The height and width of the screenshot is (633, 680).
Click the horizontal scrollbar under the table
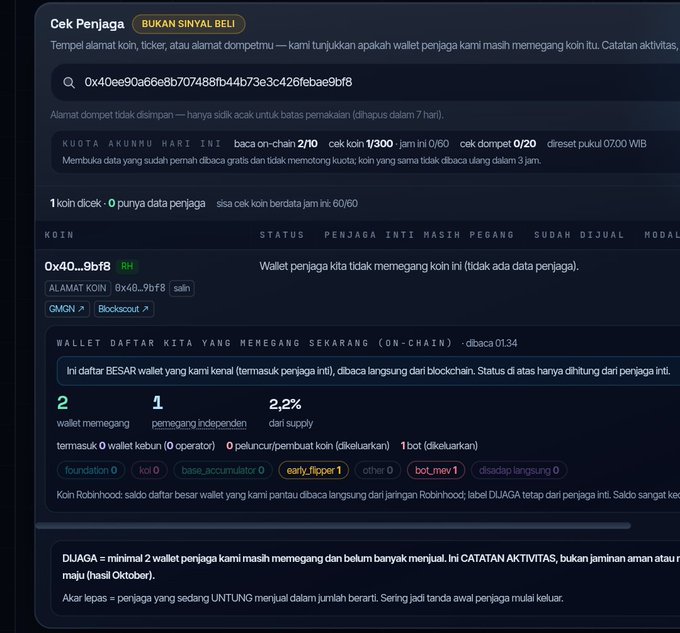pos(333,525)
